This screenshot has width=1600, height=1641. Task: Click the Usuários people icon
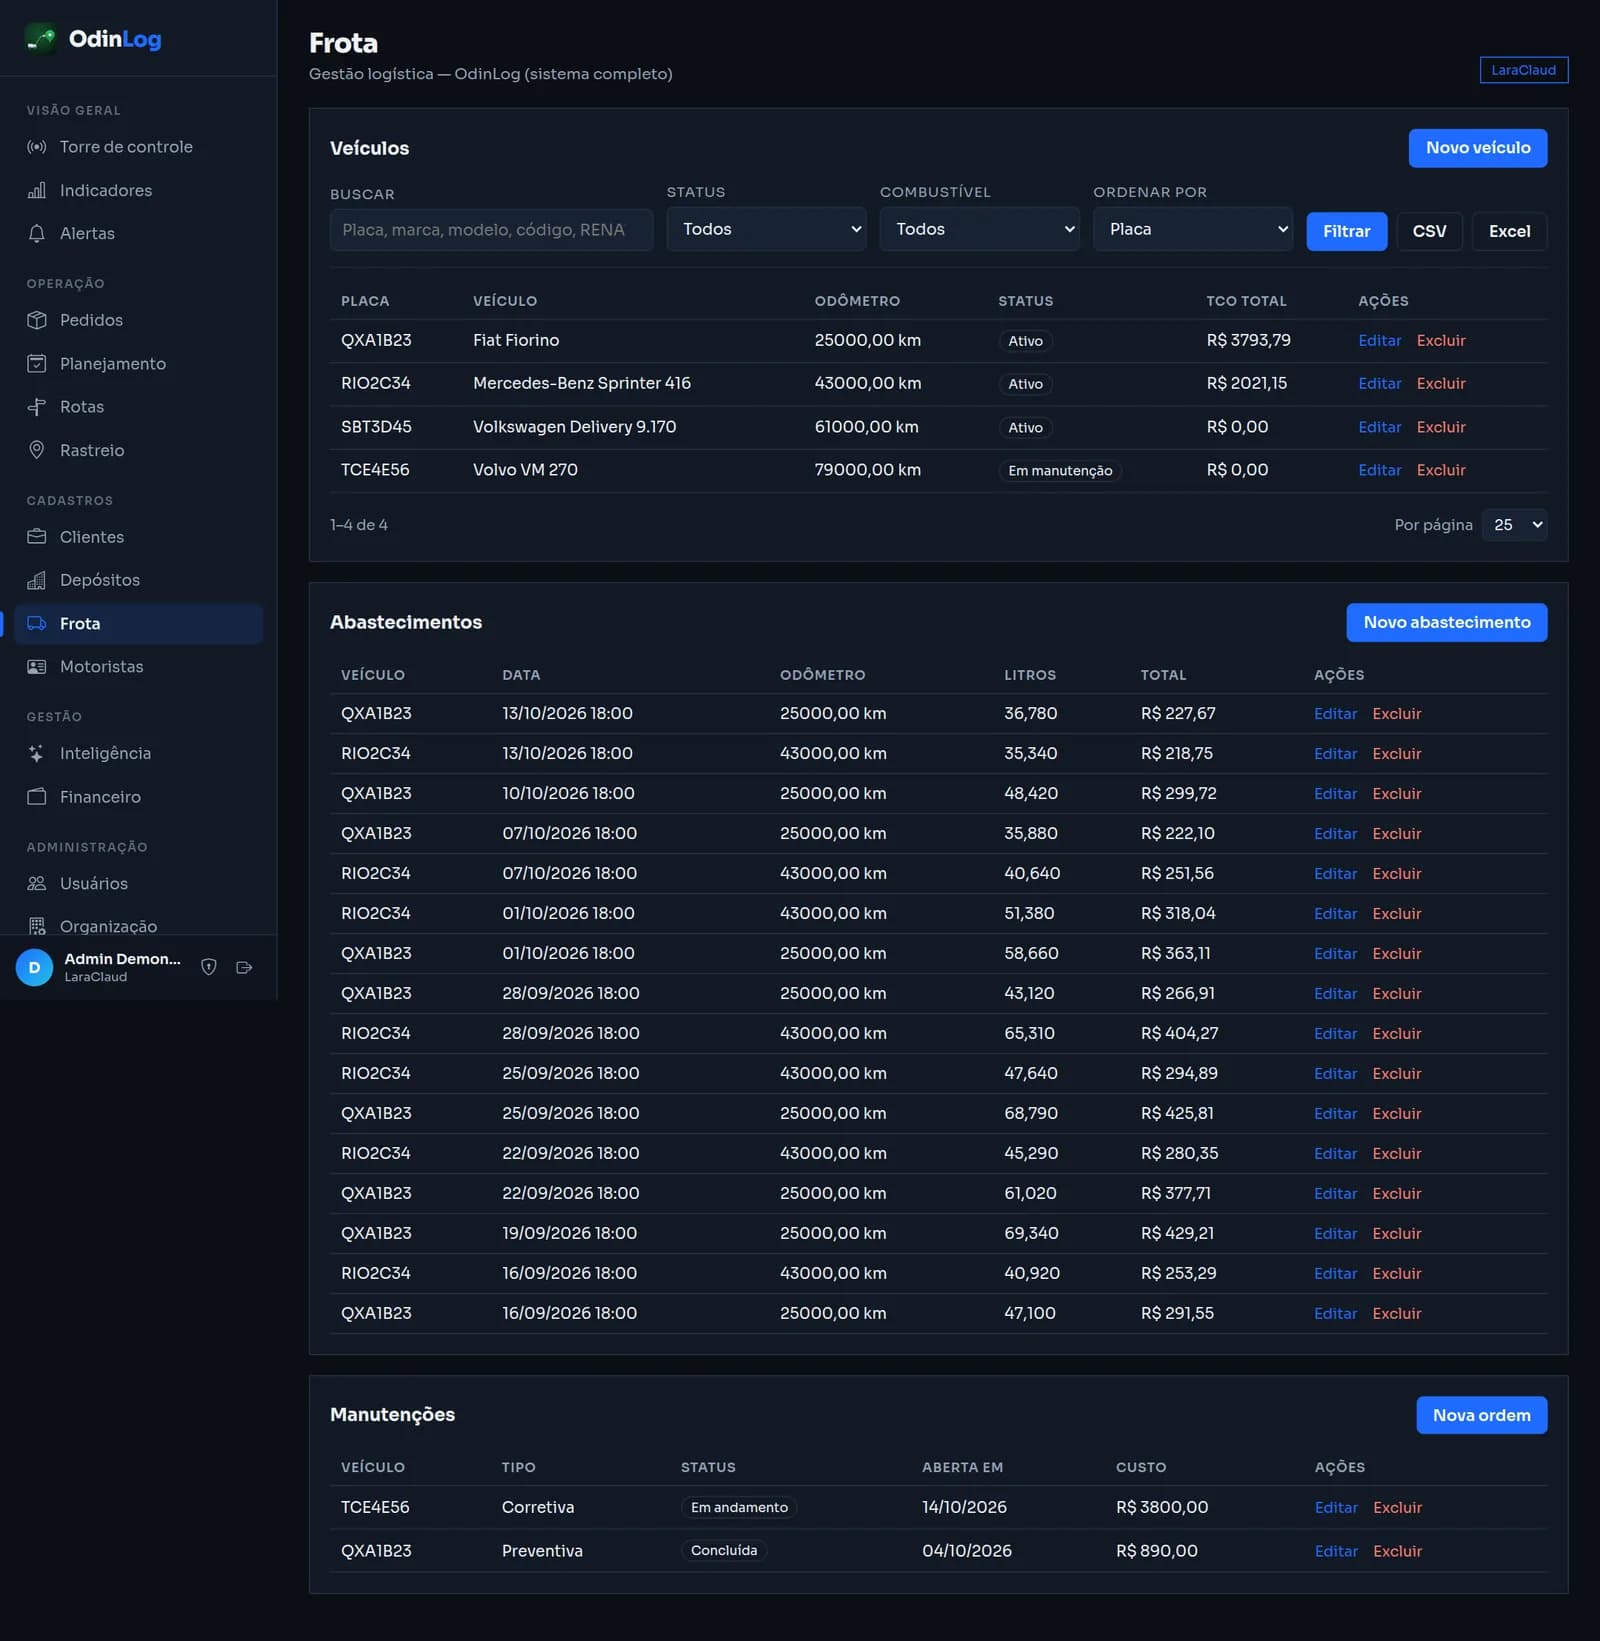click(37, 883)
